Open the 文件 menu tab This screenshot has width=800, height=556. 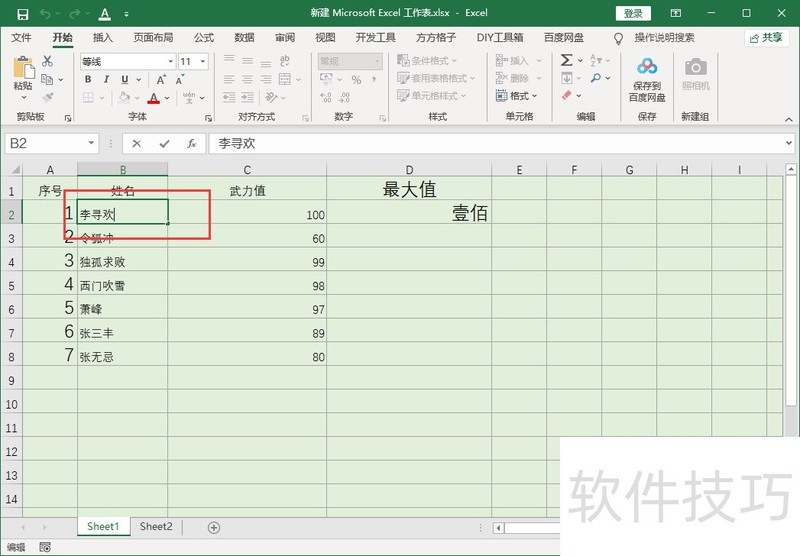pos(21,37)
